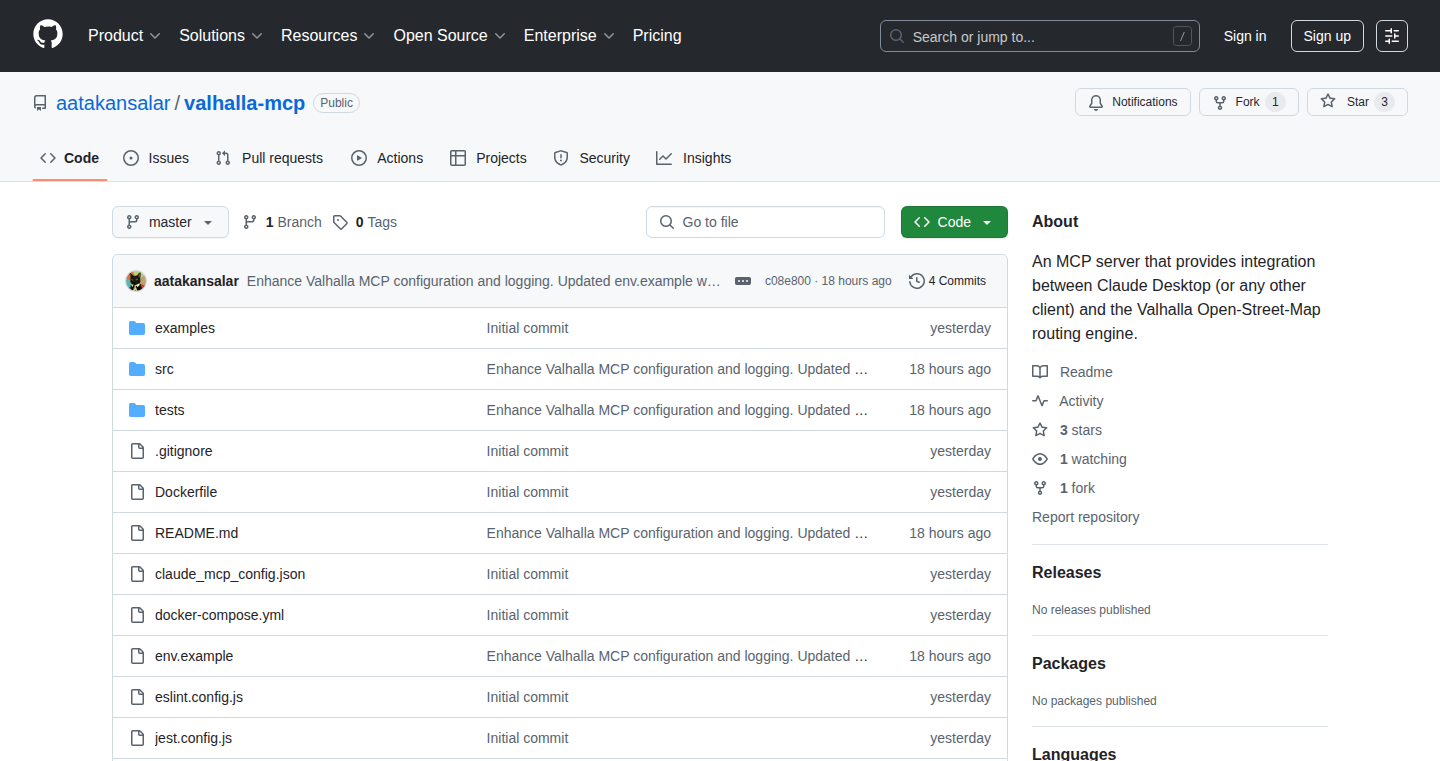
Task: Click the .gitignore file icon
Action: (137, 451)
